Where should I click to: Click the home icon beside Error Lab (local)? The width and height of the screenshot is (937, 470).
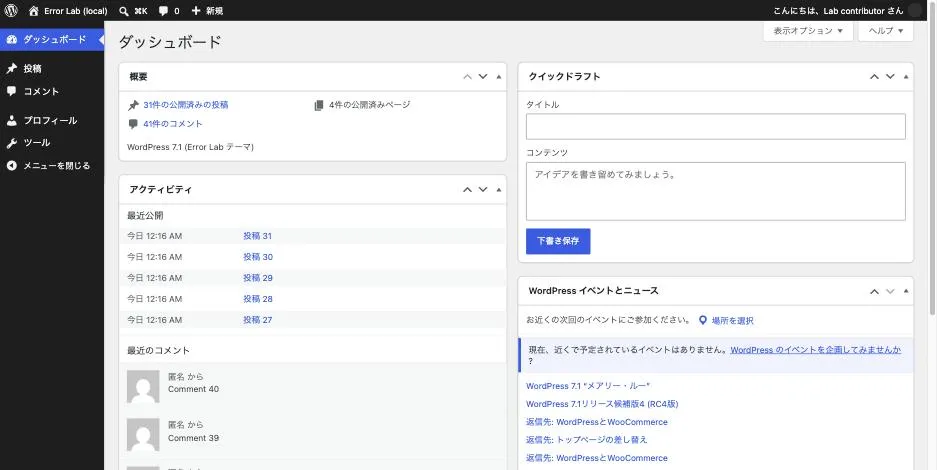pos(33,11)
